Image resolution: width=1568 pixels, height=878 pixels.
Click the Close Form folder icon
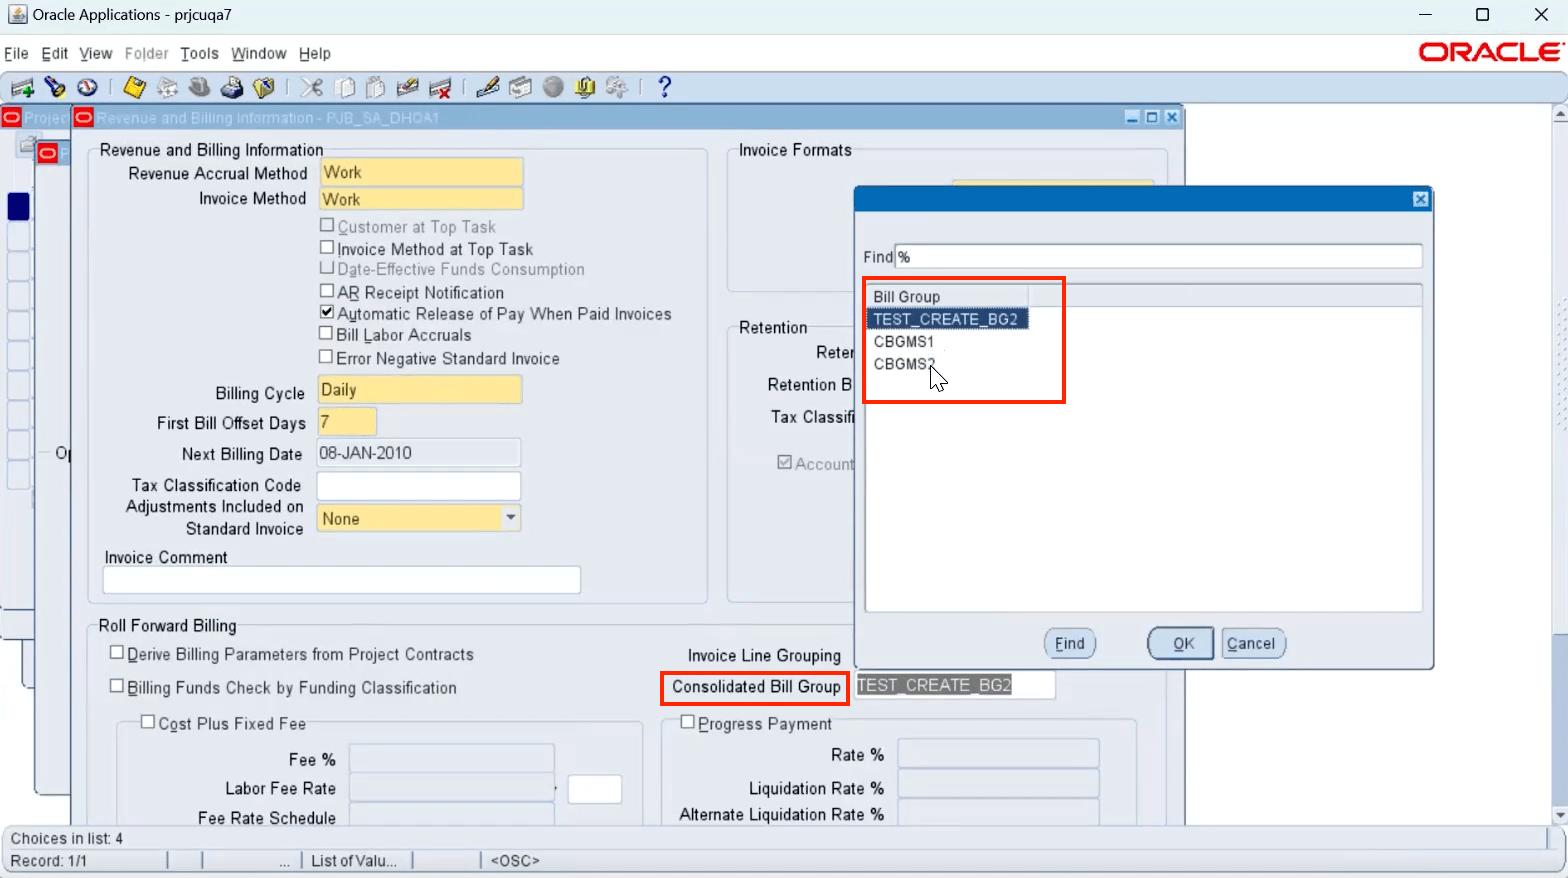[x=264, y=88]
